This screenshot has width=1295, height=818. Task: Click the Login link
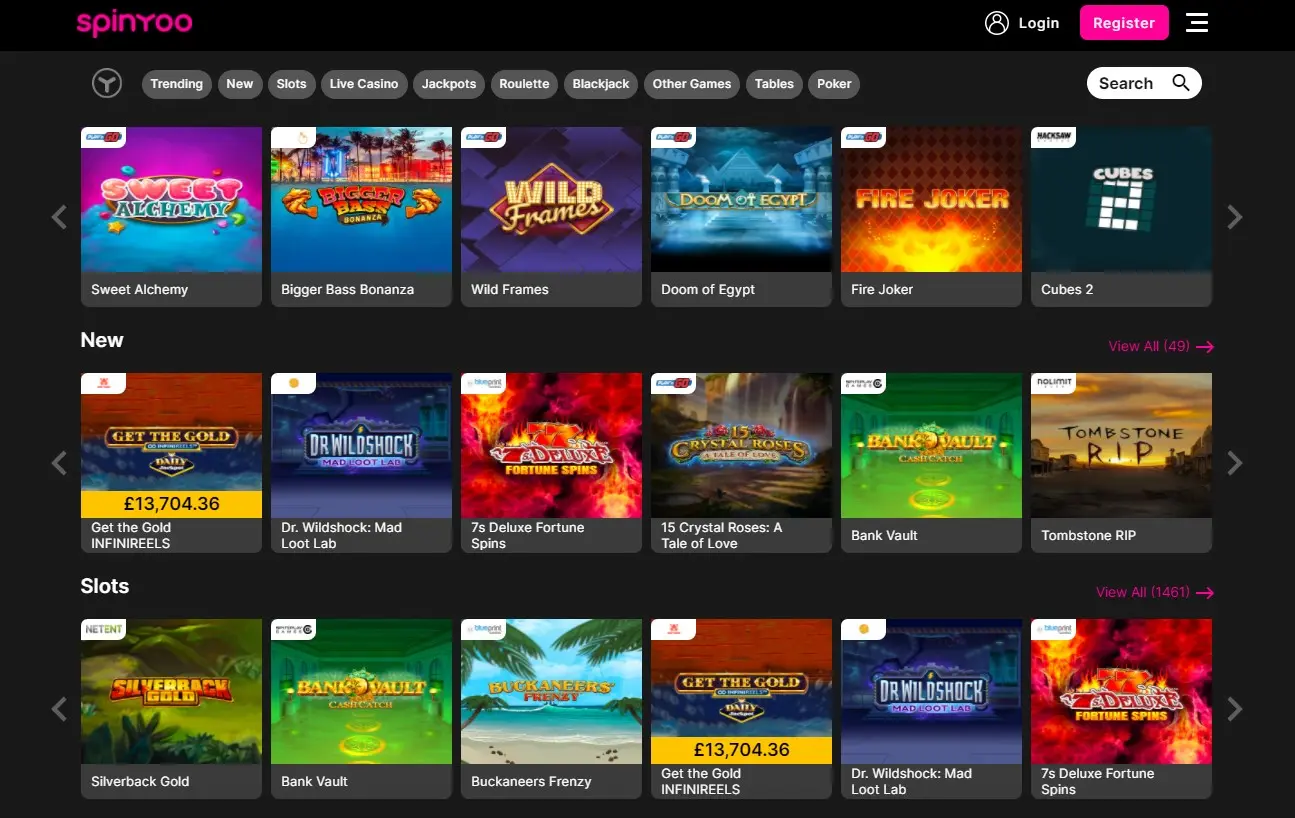coord(1038,23)
